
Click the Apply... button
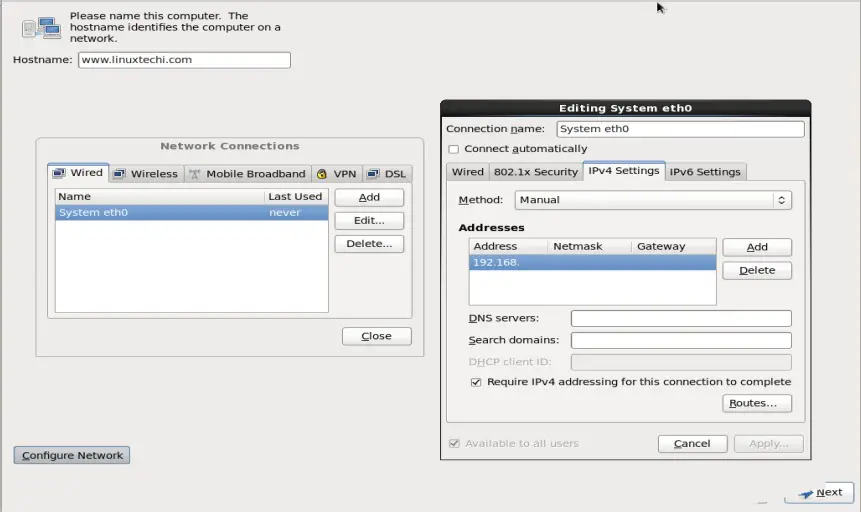(768, 443)
